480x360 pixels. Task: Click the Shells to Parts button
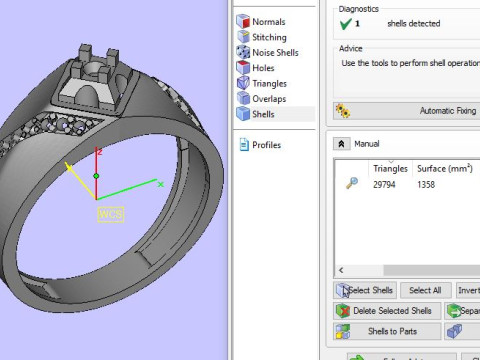tap(387, 331)
